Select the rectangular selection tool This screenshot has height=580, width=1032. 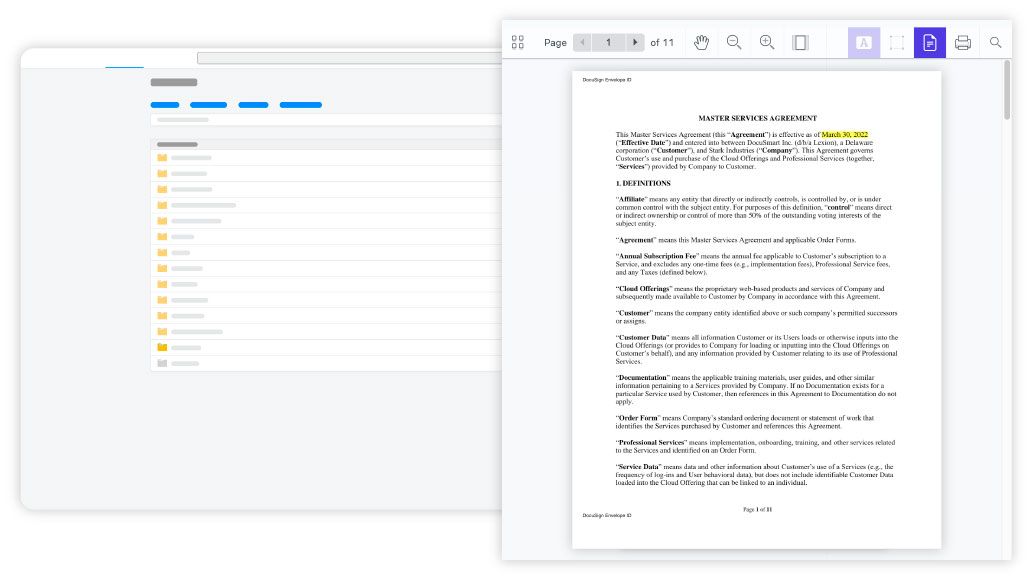click(x=896, y=42)
